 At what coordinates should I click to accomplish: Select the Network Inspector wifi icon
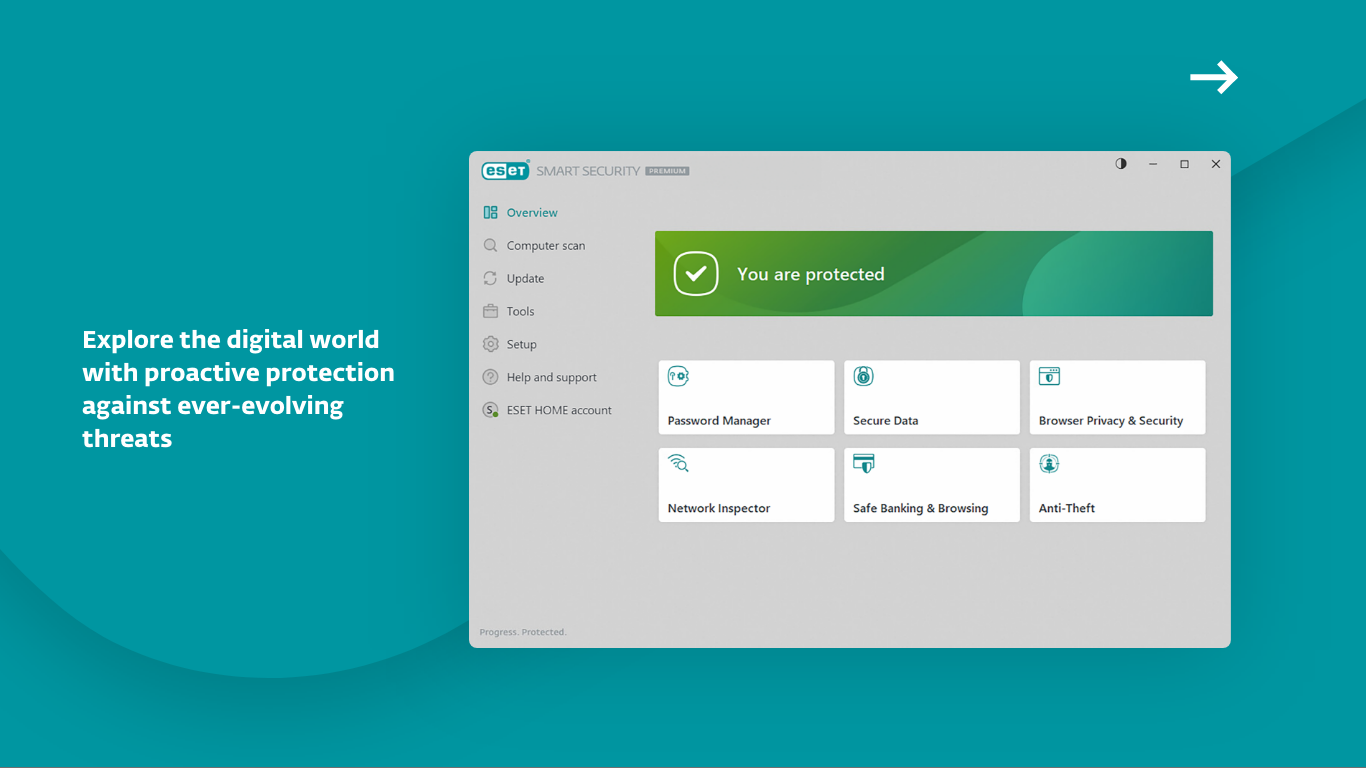(x=678, y=463)
